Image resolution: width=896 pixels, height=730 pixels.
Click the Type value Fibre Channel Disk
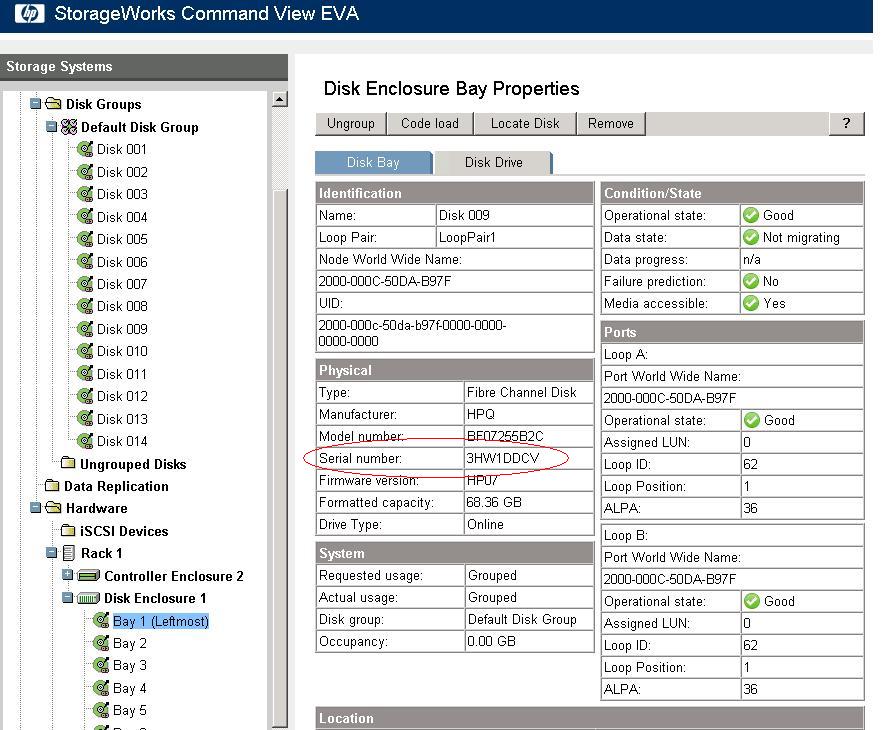522,392
